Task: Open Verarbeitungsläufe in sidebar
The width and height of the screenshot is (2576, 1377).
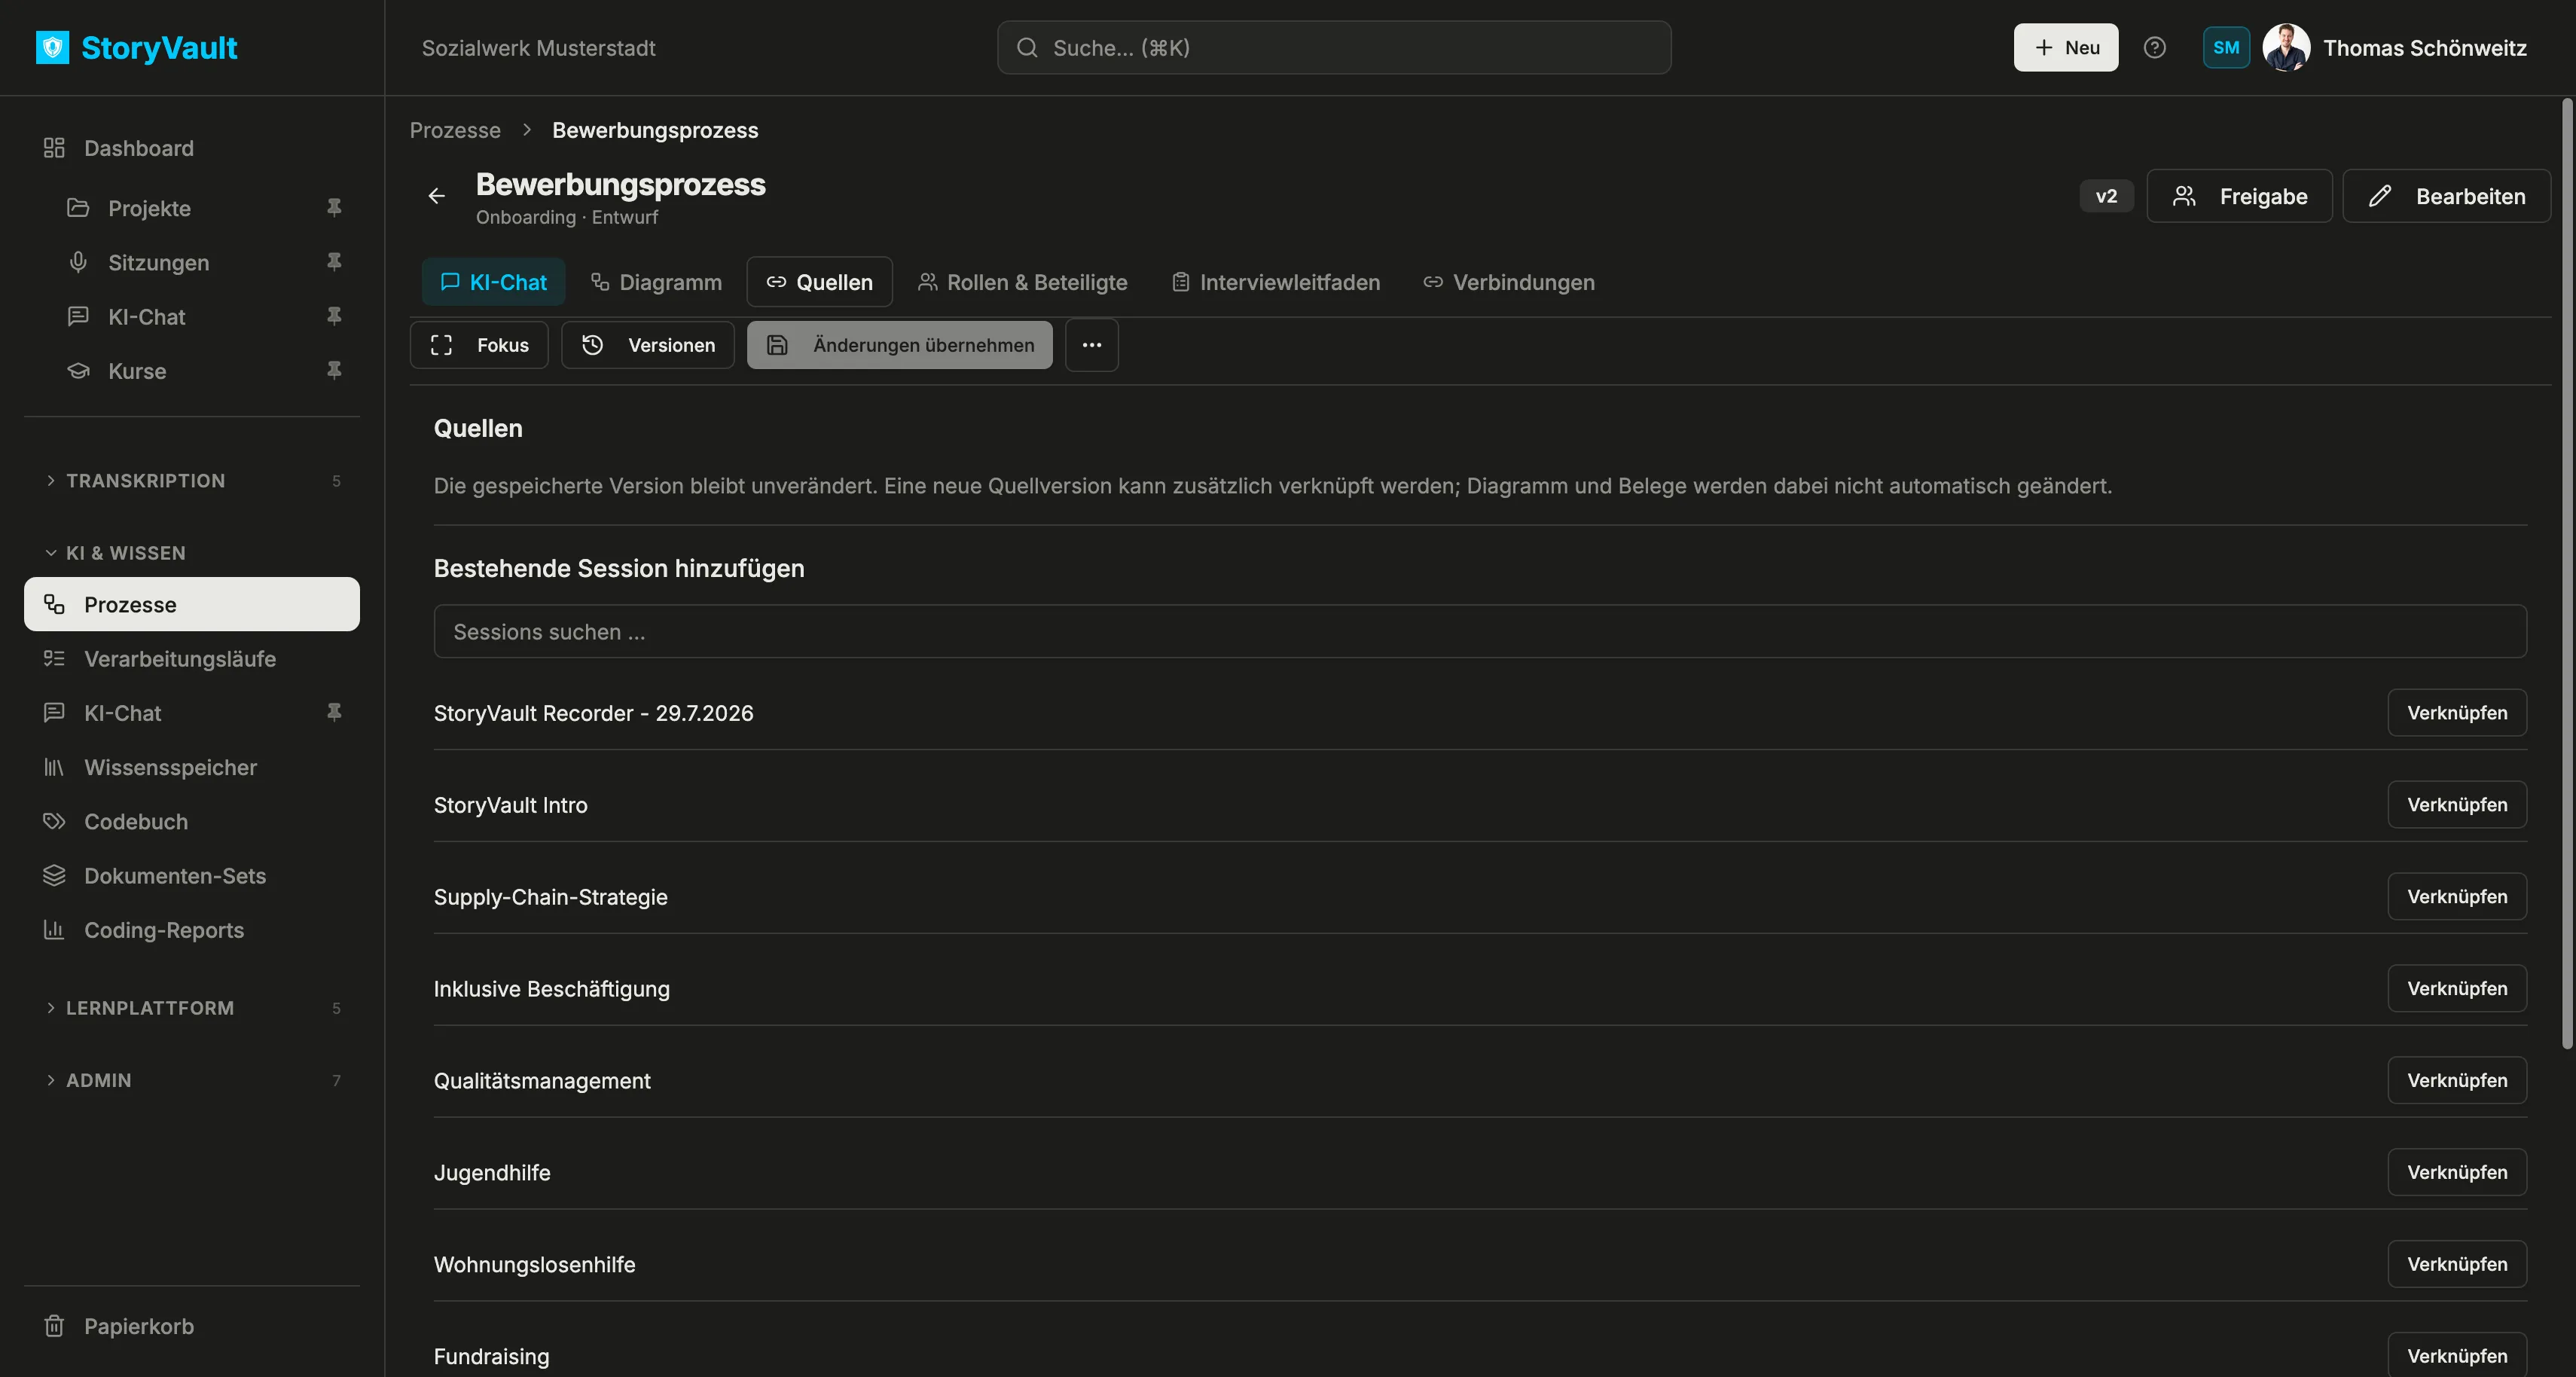Action: [192, 659]
